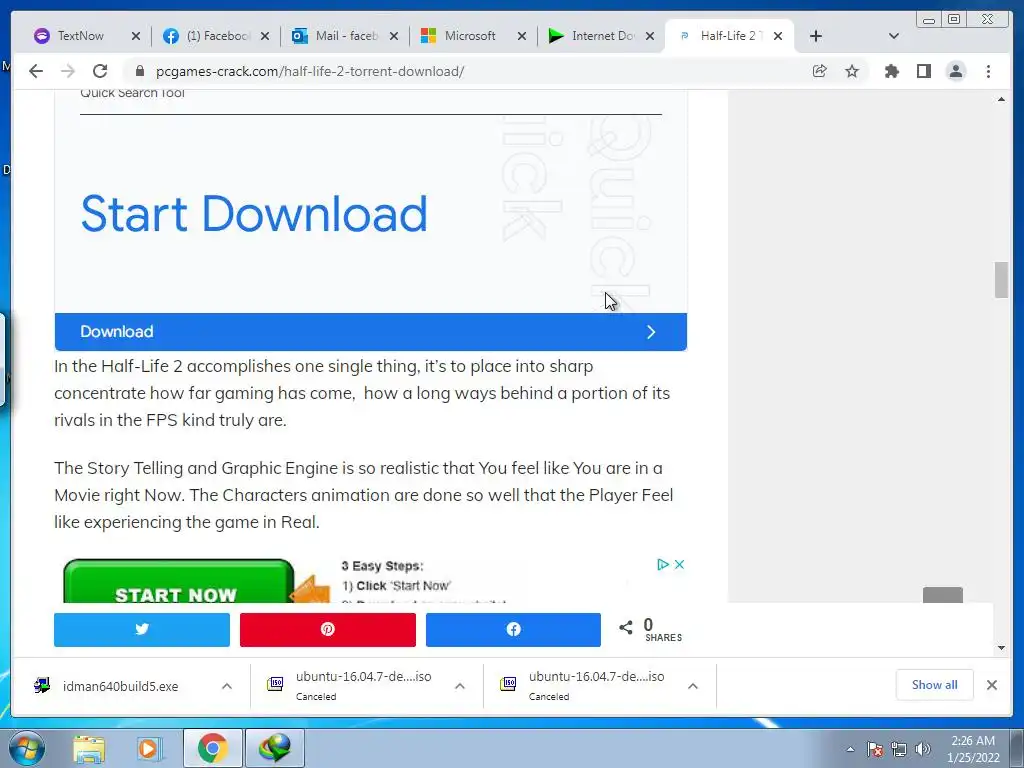This screenshot has height=768, width=1024.
Task: Go back to the previous page
Action: tap(36, 71)
